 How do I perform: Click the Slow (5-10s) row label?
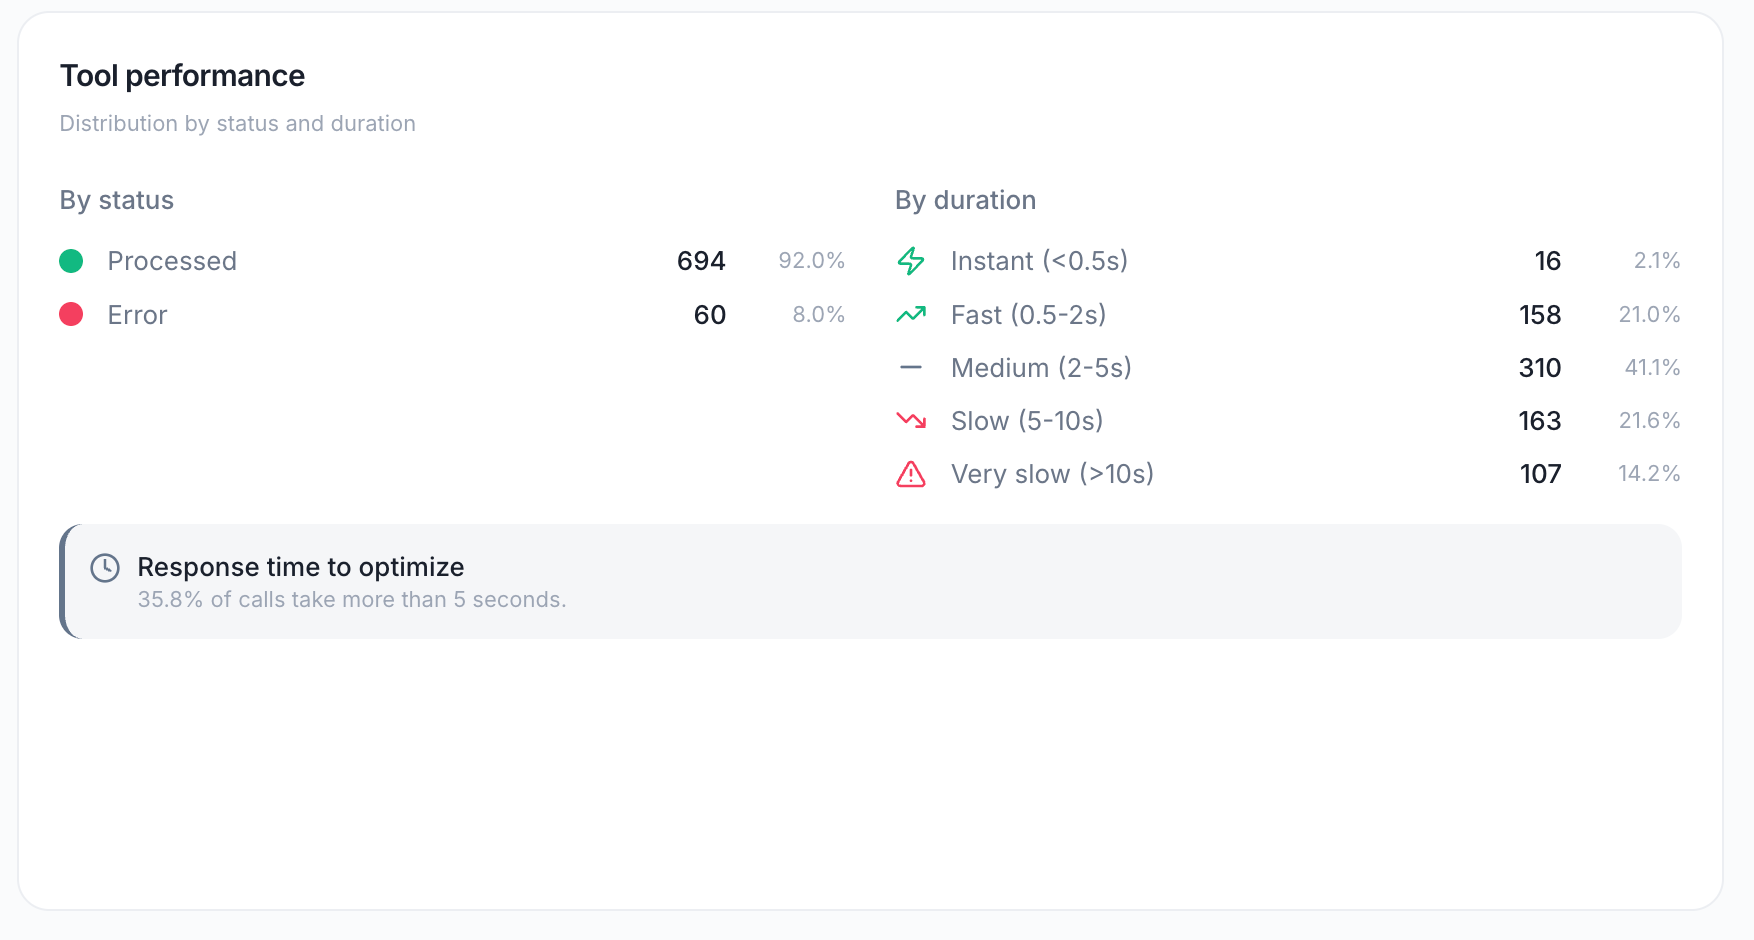coord(1027,421)
